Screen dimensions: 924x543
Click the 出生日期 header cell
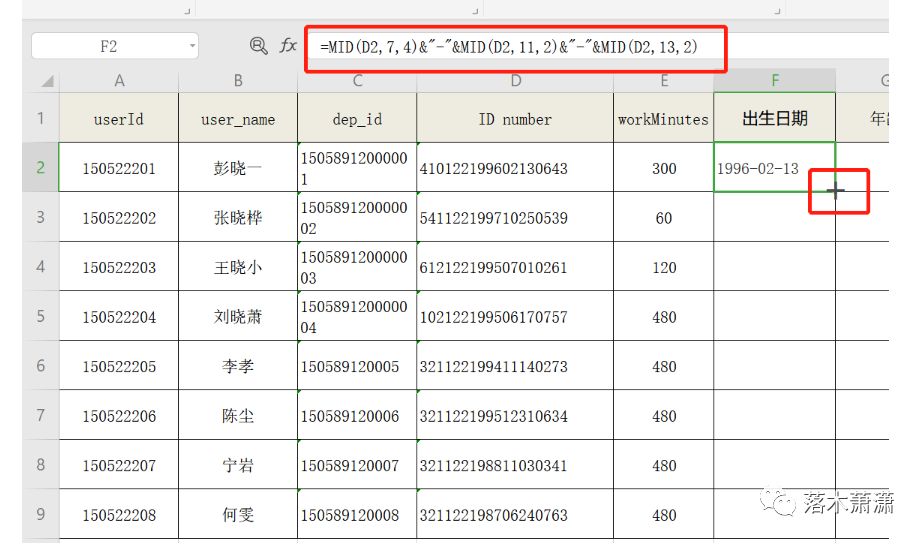[774, 119]
